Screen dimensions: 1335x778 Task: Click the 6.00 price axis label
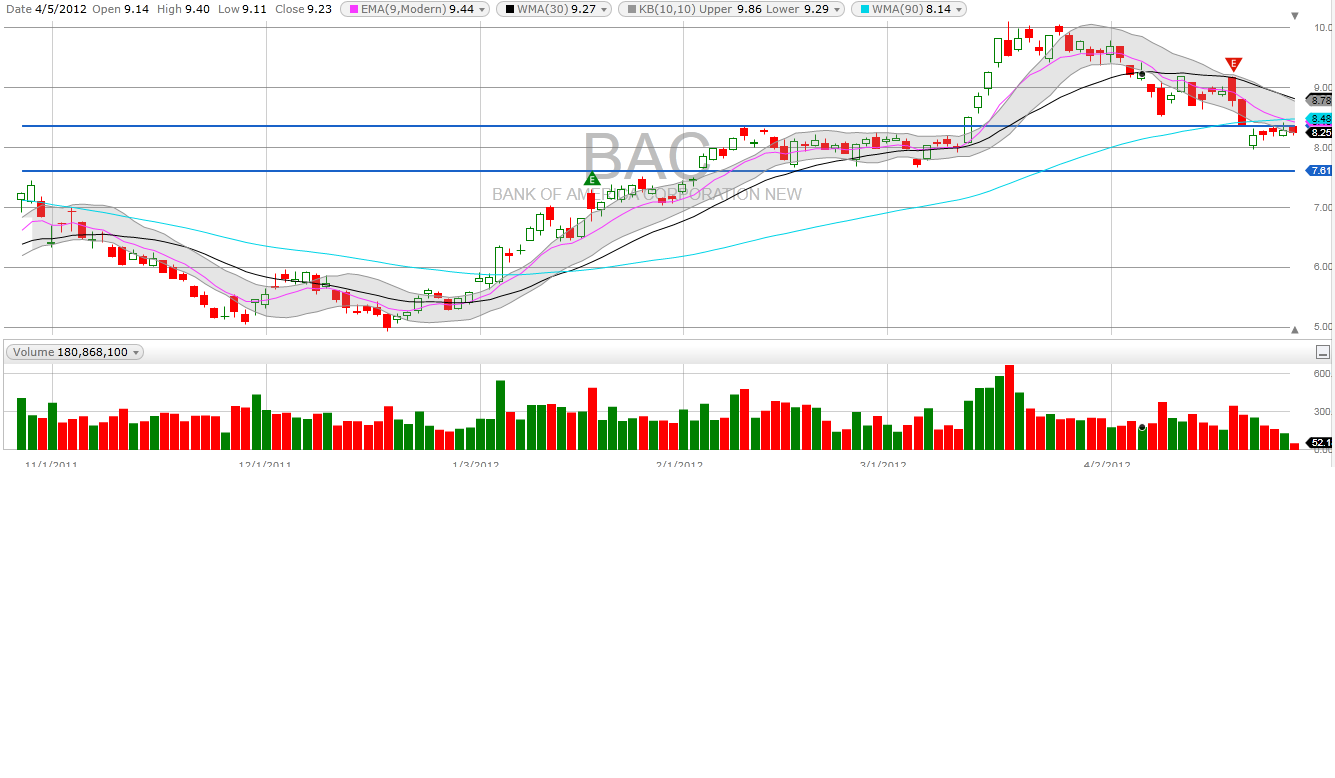pos(1321,267)
